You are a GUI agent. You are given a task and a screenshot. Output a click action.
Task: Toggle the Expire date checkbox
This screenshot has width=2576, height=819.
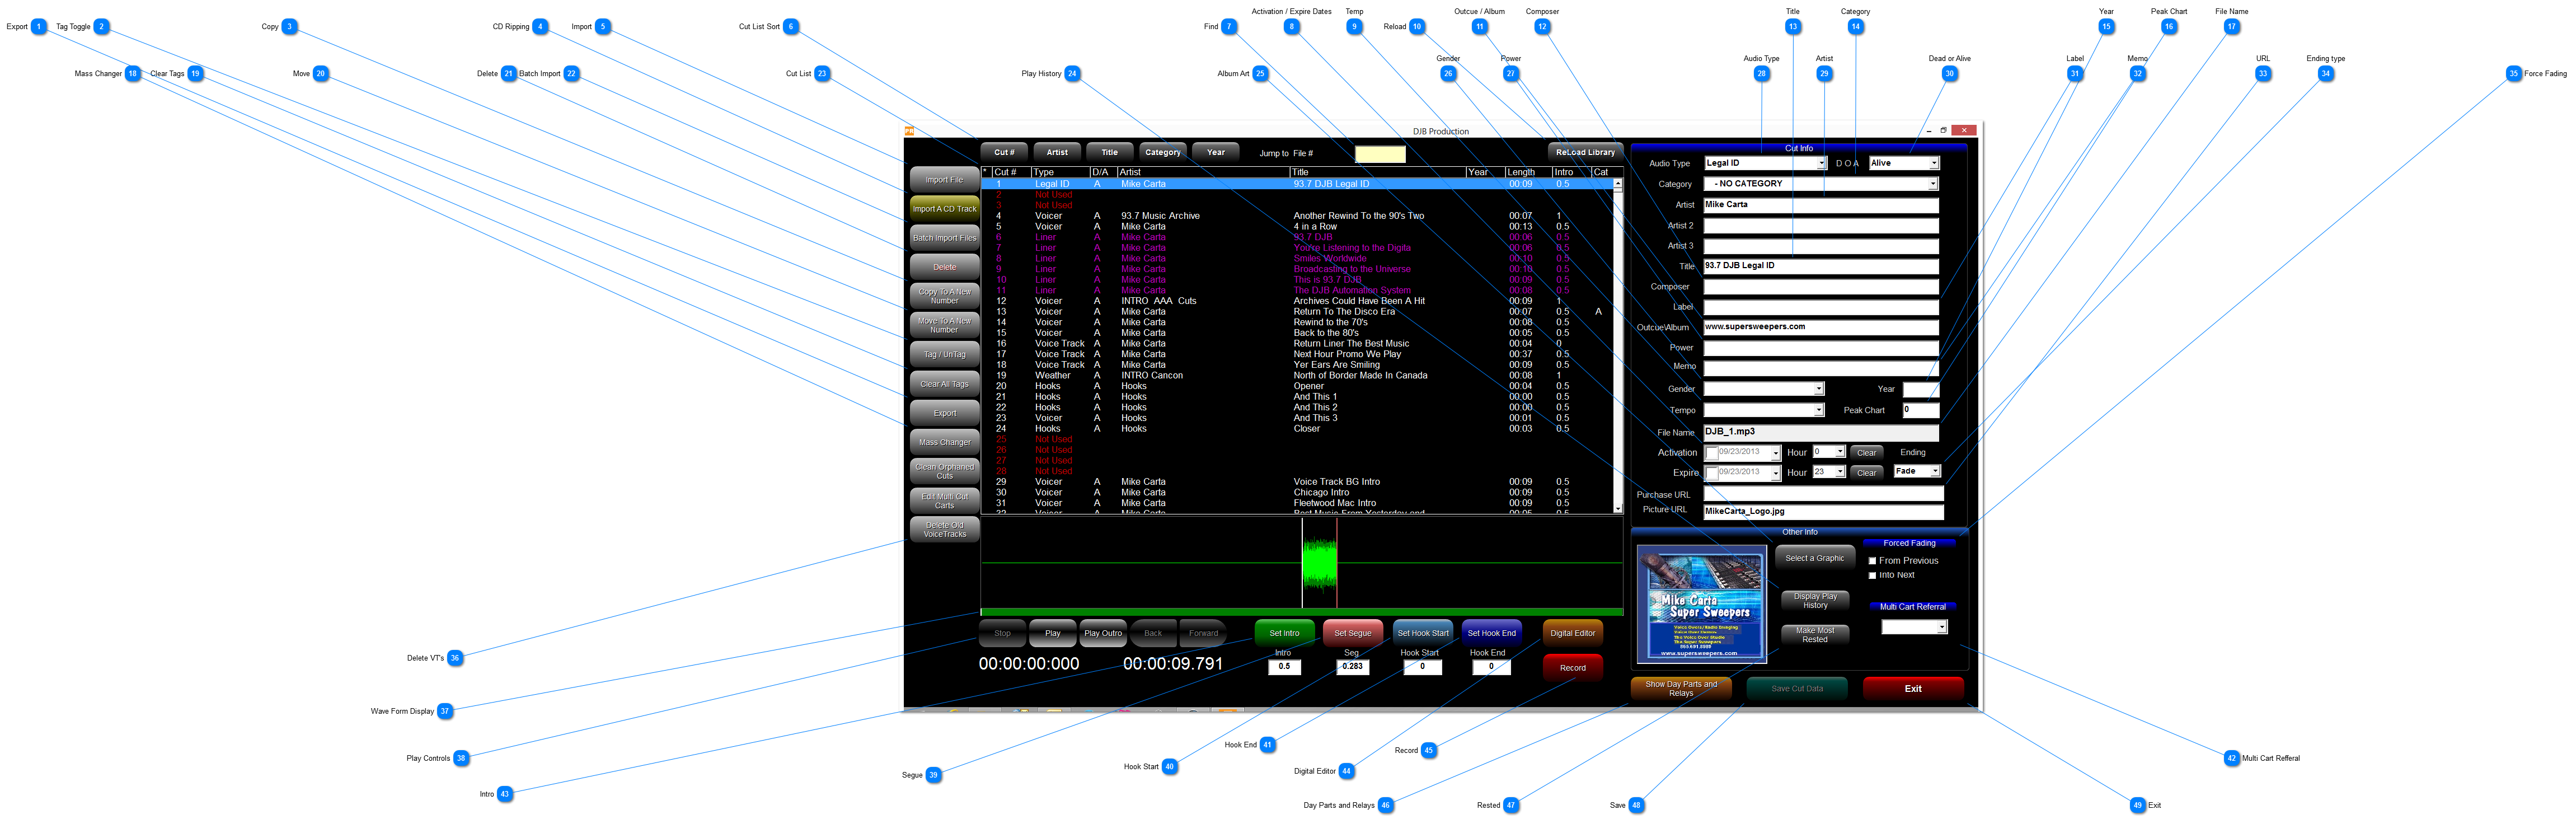pyautogui.click(x=1711, y=473)
